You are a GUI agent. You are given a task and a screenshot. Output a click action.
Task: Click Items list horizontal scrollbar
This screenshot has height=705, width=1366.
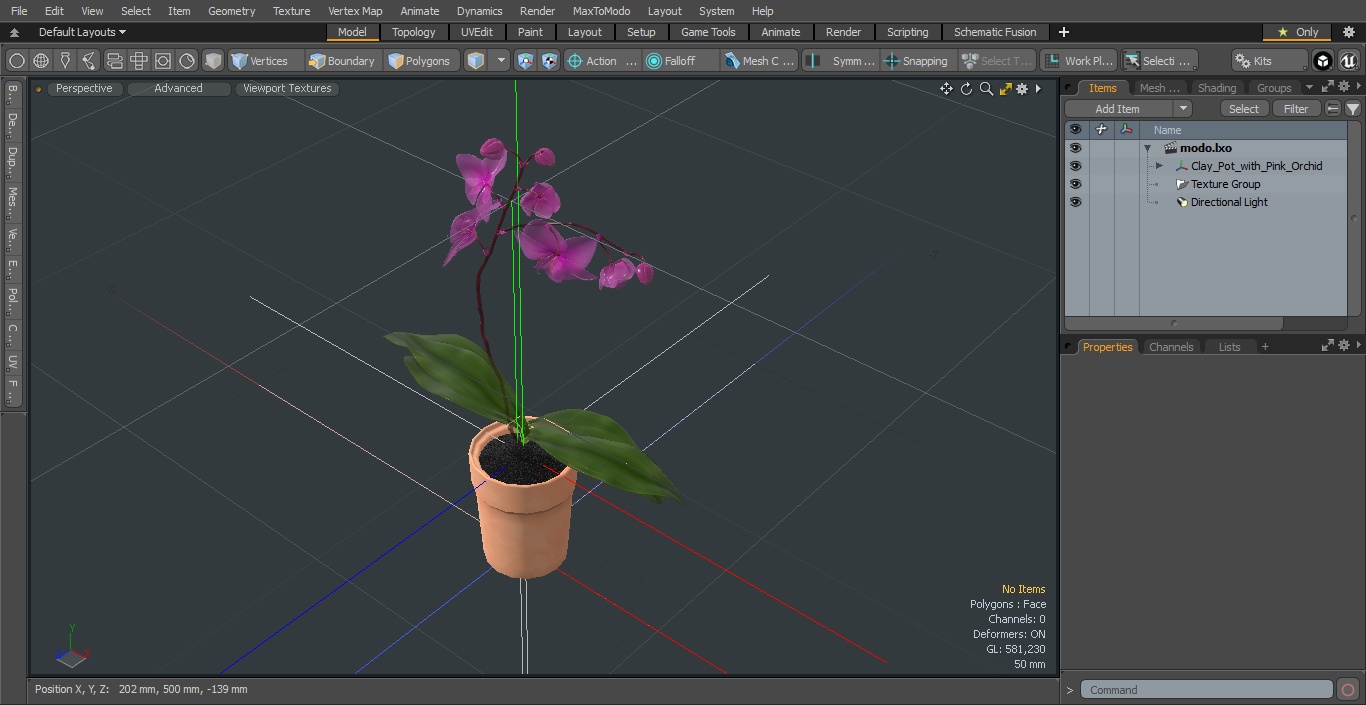(1174, 323)
